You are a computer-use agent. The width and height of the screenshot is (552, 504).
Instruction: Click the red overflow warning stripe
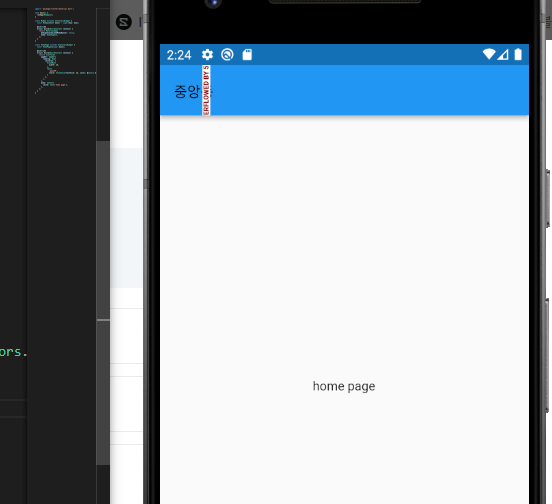point(206,90)
